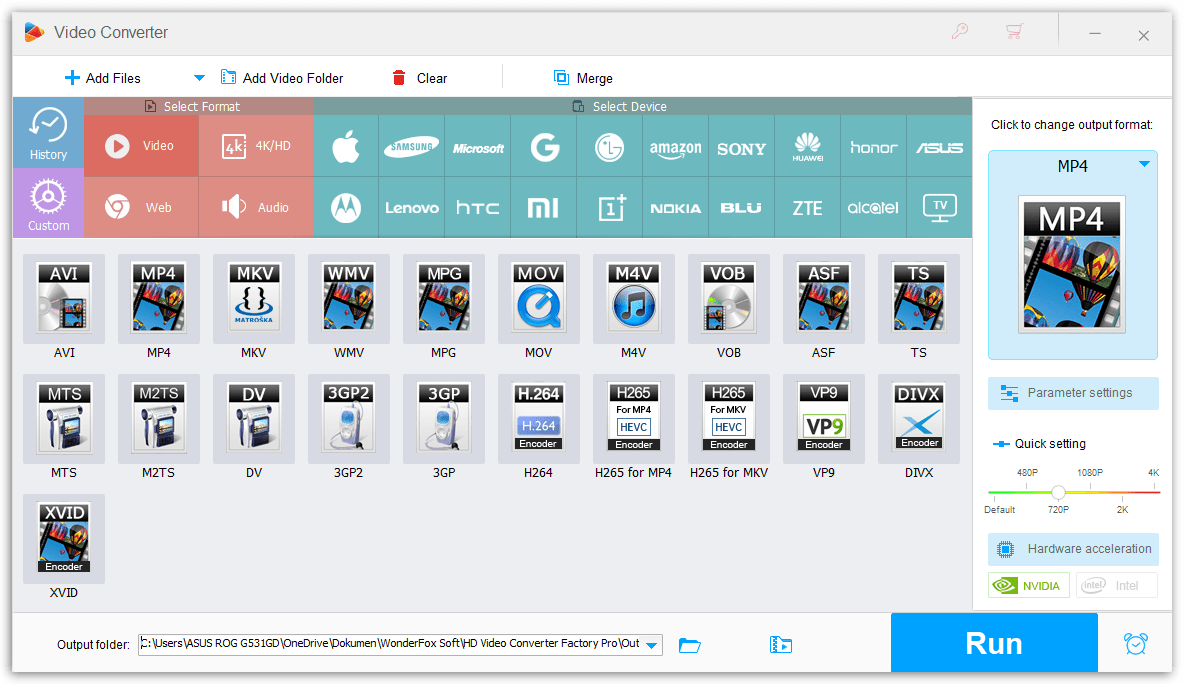Open Parameter settings

click(x=1073, y=393)
